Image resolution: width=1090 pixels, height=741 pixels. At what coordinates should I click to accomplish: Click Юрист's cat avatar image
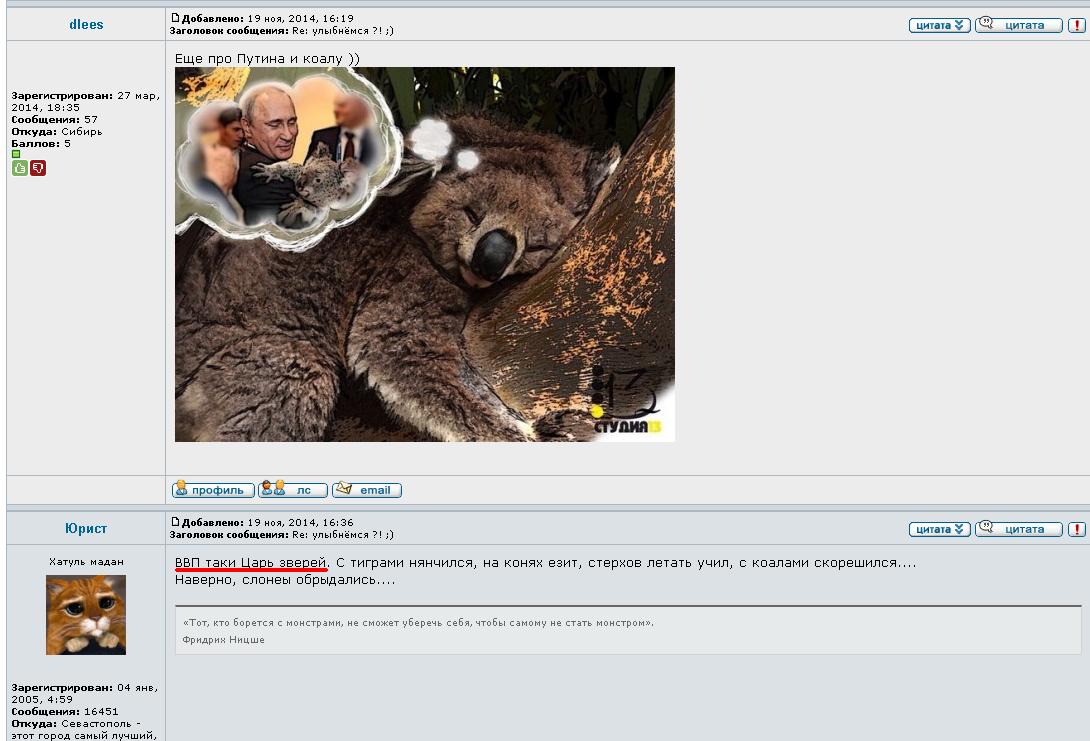86,614
